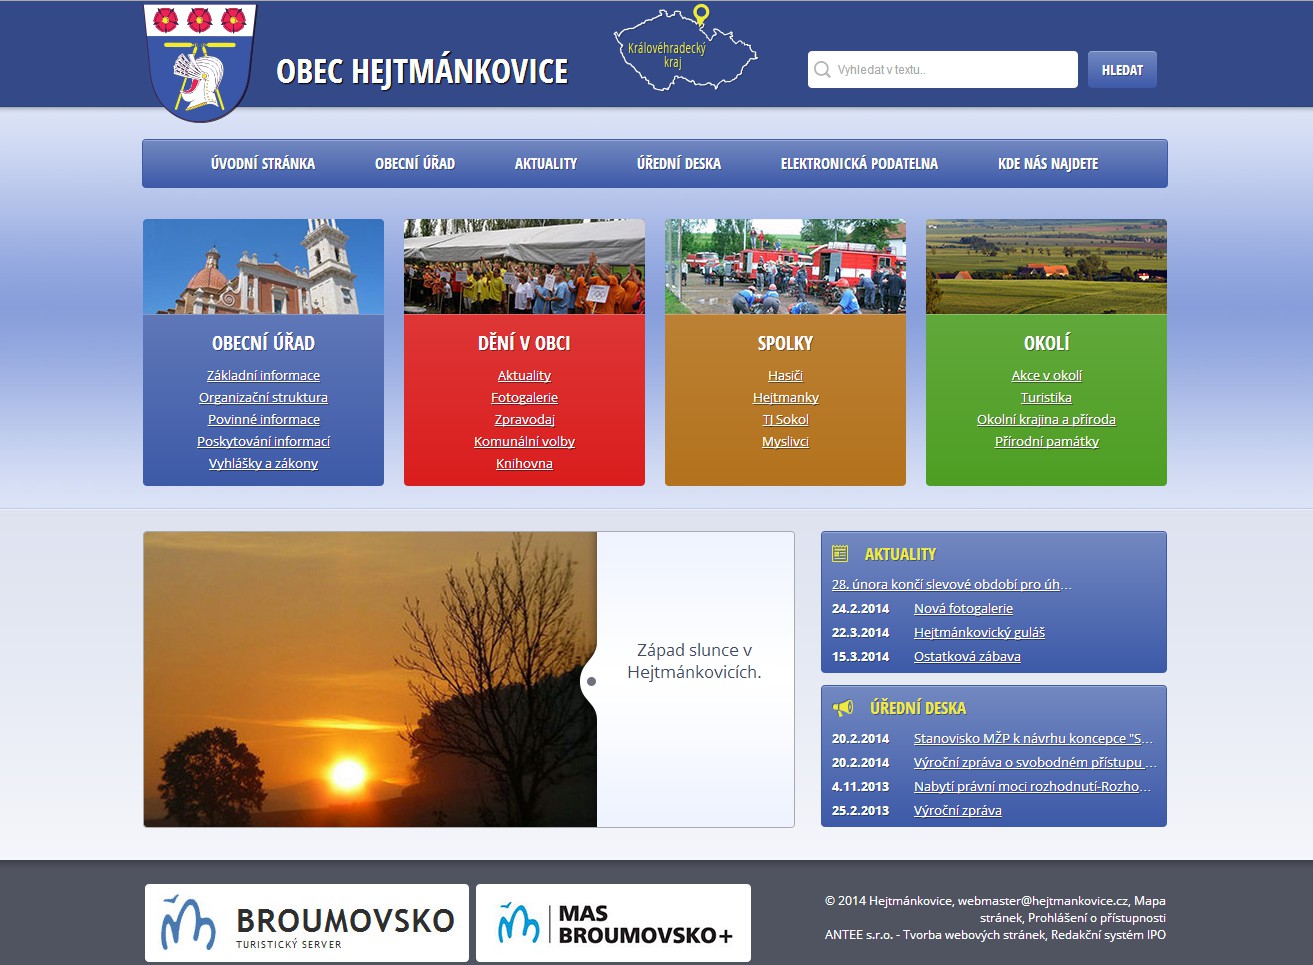The image size is (1313, 965).
Task: Click the fire trucks photo above Spolky
Action: coord(785,267)
